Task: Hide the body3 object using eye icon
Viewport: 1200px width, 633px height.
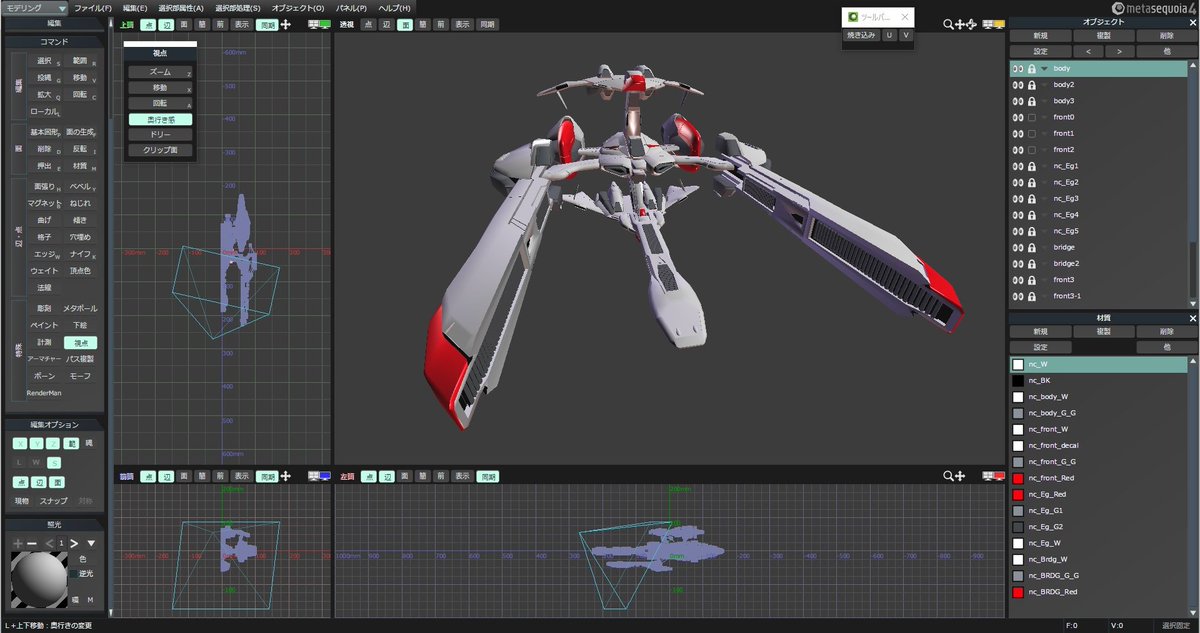Action: click(1017, 101)
